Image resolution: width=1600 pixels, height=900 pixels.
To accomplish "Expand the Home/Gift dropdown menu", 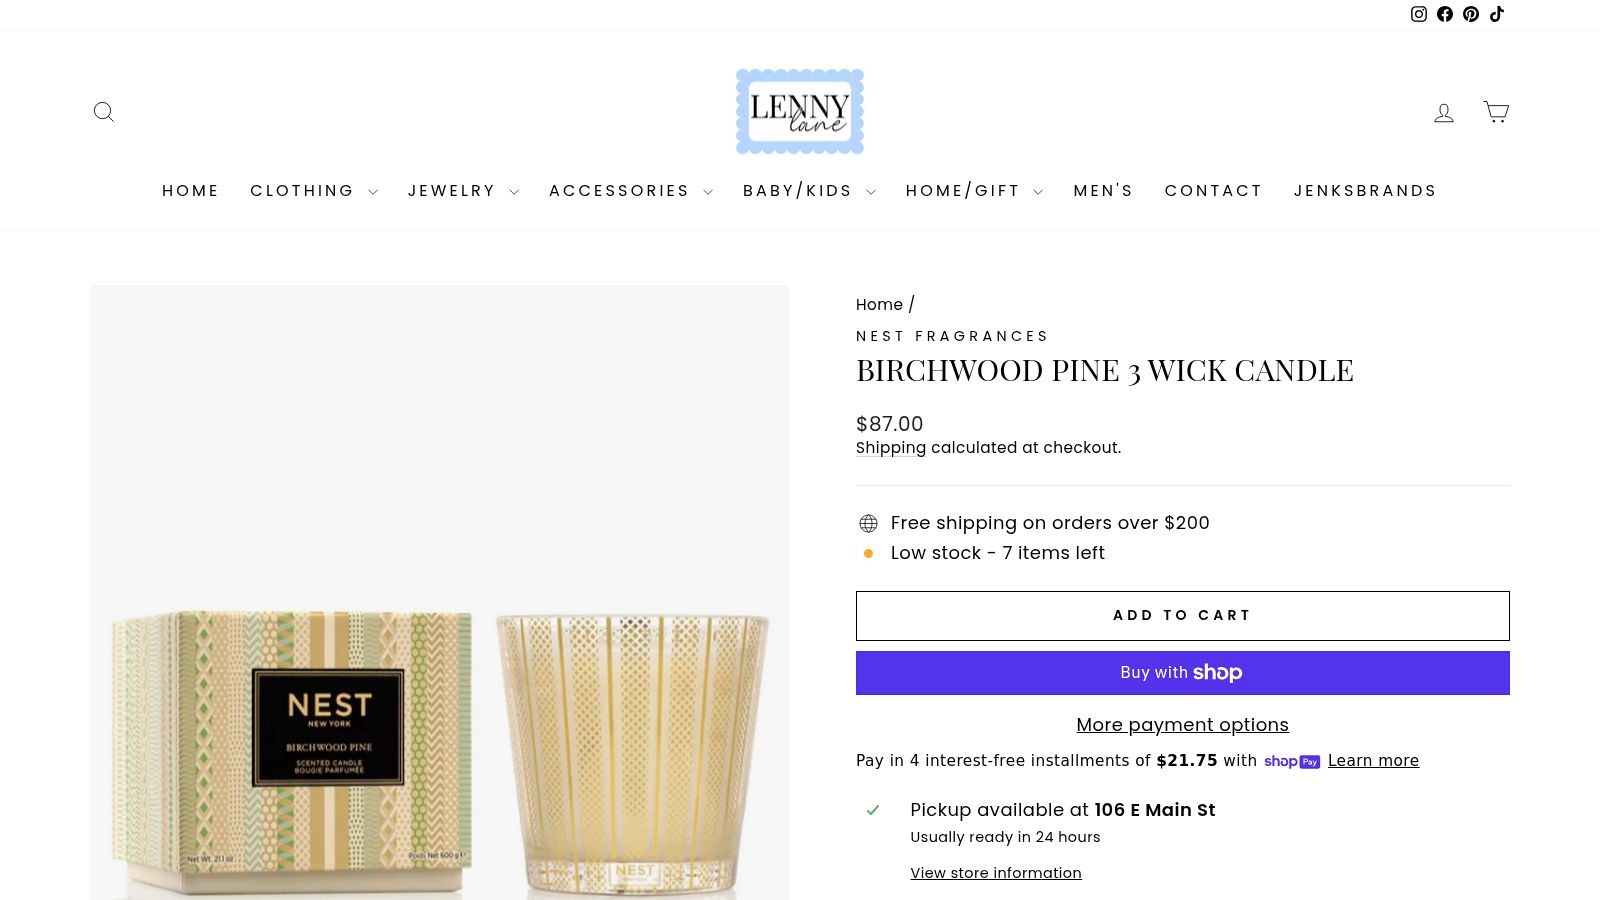I will tap(974, 191).
